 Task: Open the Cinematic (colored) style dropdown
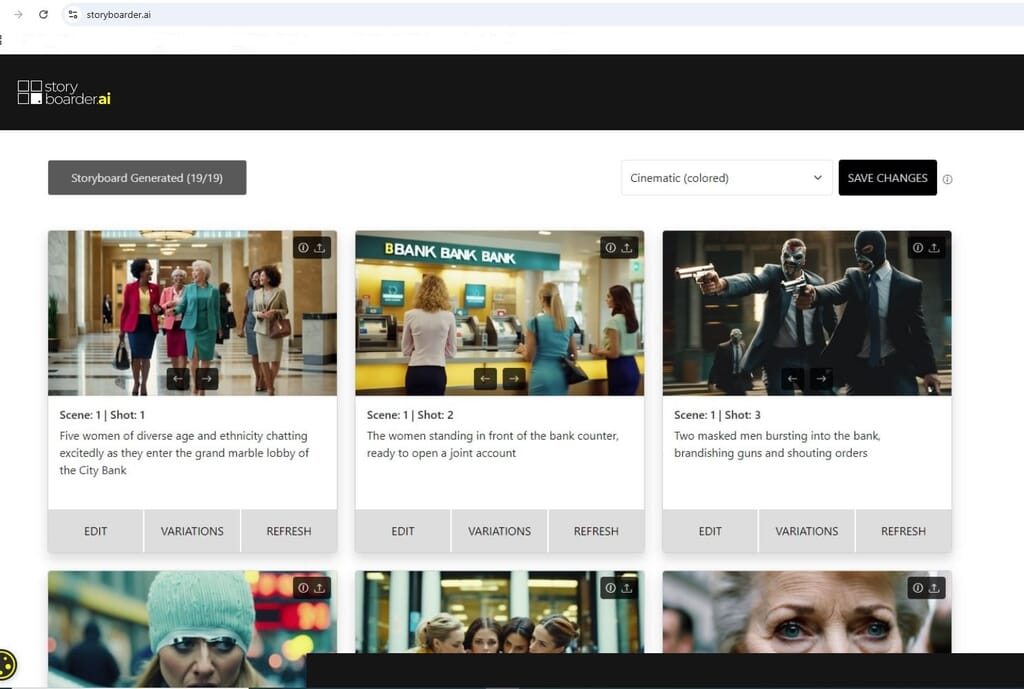pos(726,178)
